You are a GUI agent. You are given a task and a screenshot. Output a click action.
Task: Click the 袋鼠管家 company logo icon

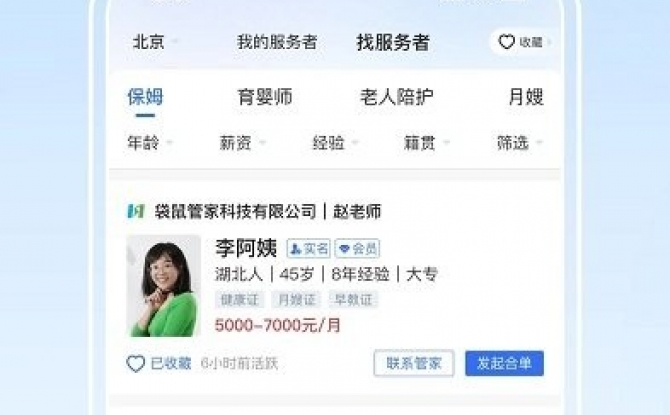click(136, 211)
